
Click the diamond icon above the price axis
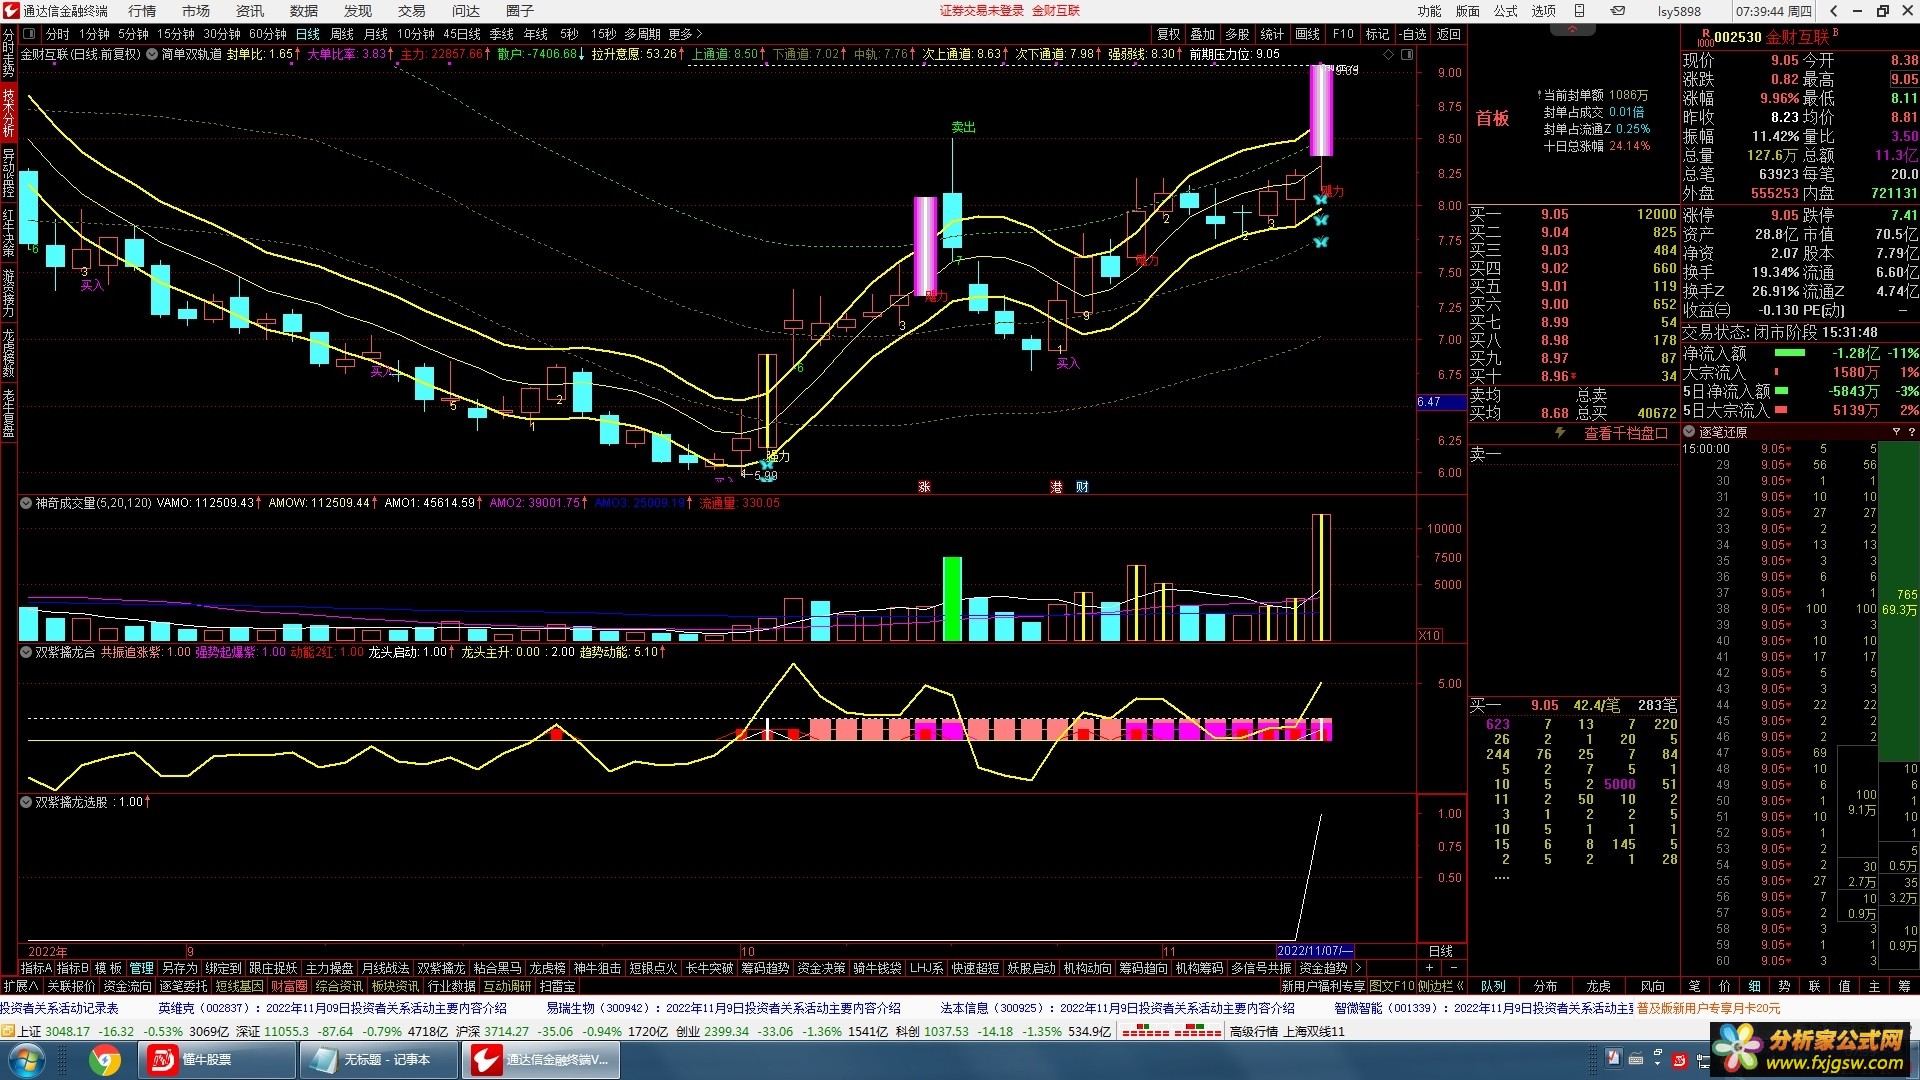(x=1388, y=54)
